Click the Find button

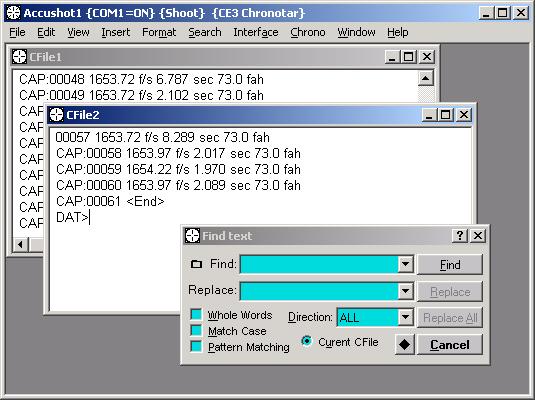[x=450, y=265]
